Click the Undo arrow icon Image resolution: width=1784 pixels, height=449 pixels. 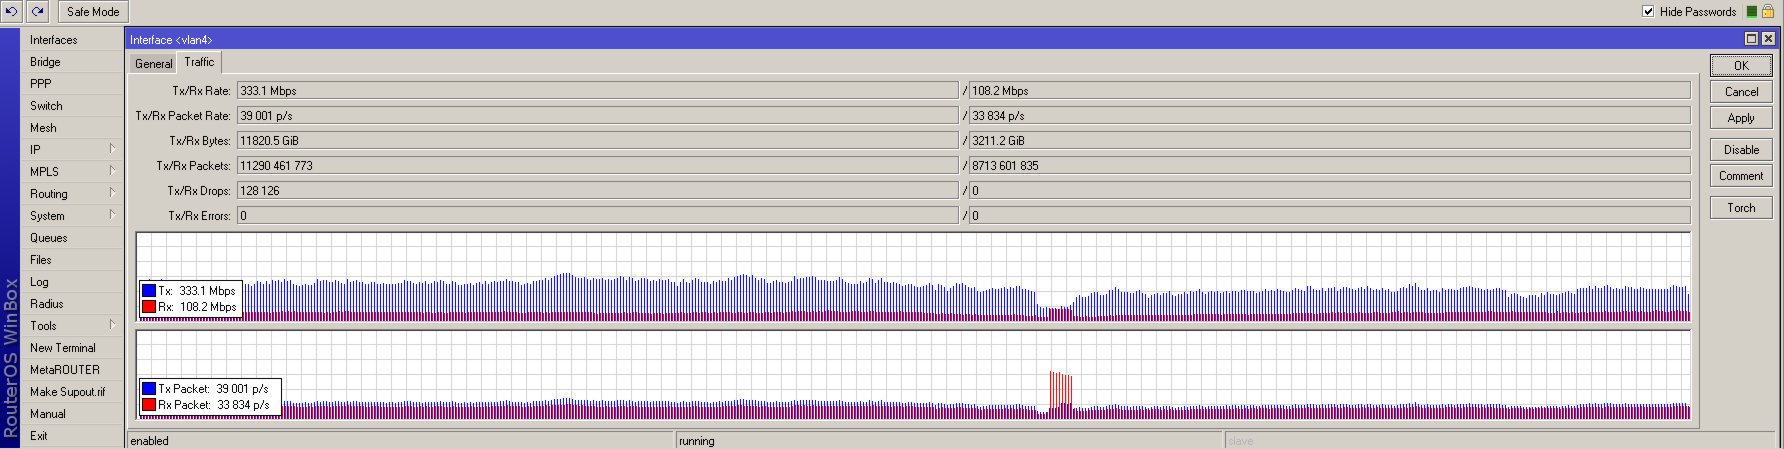coord(12,11)
